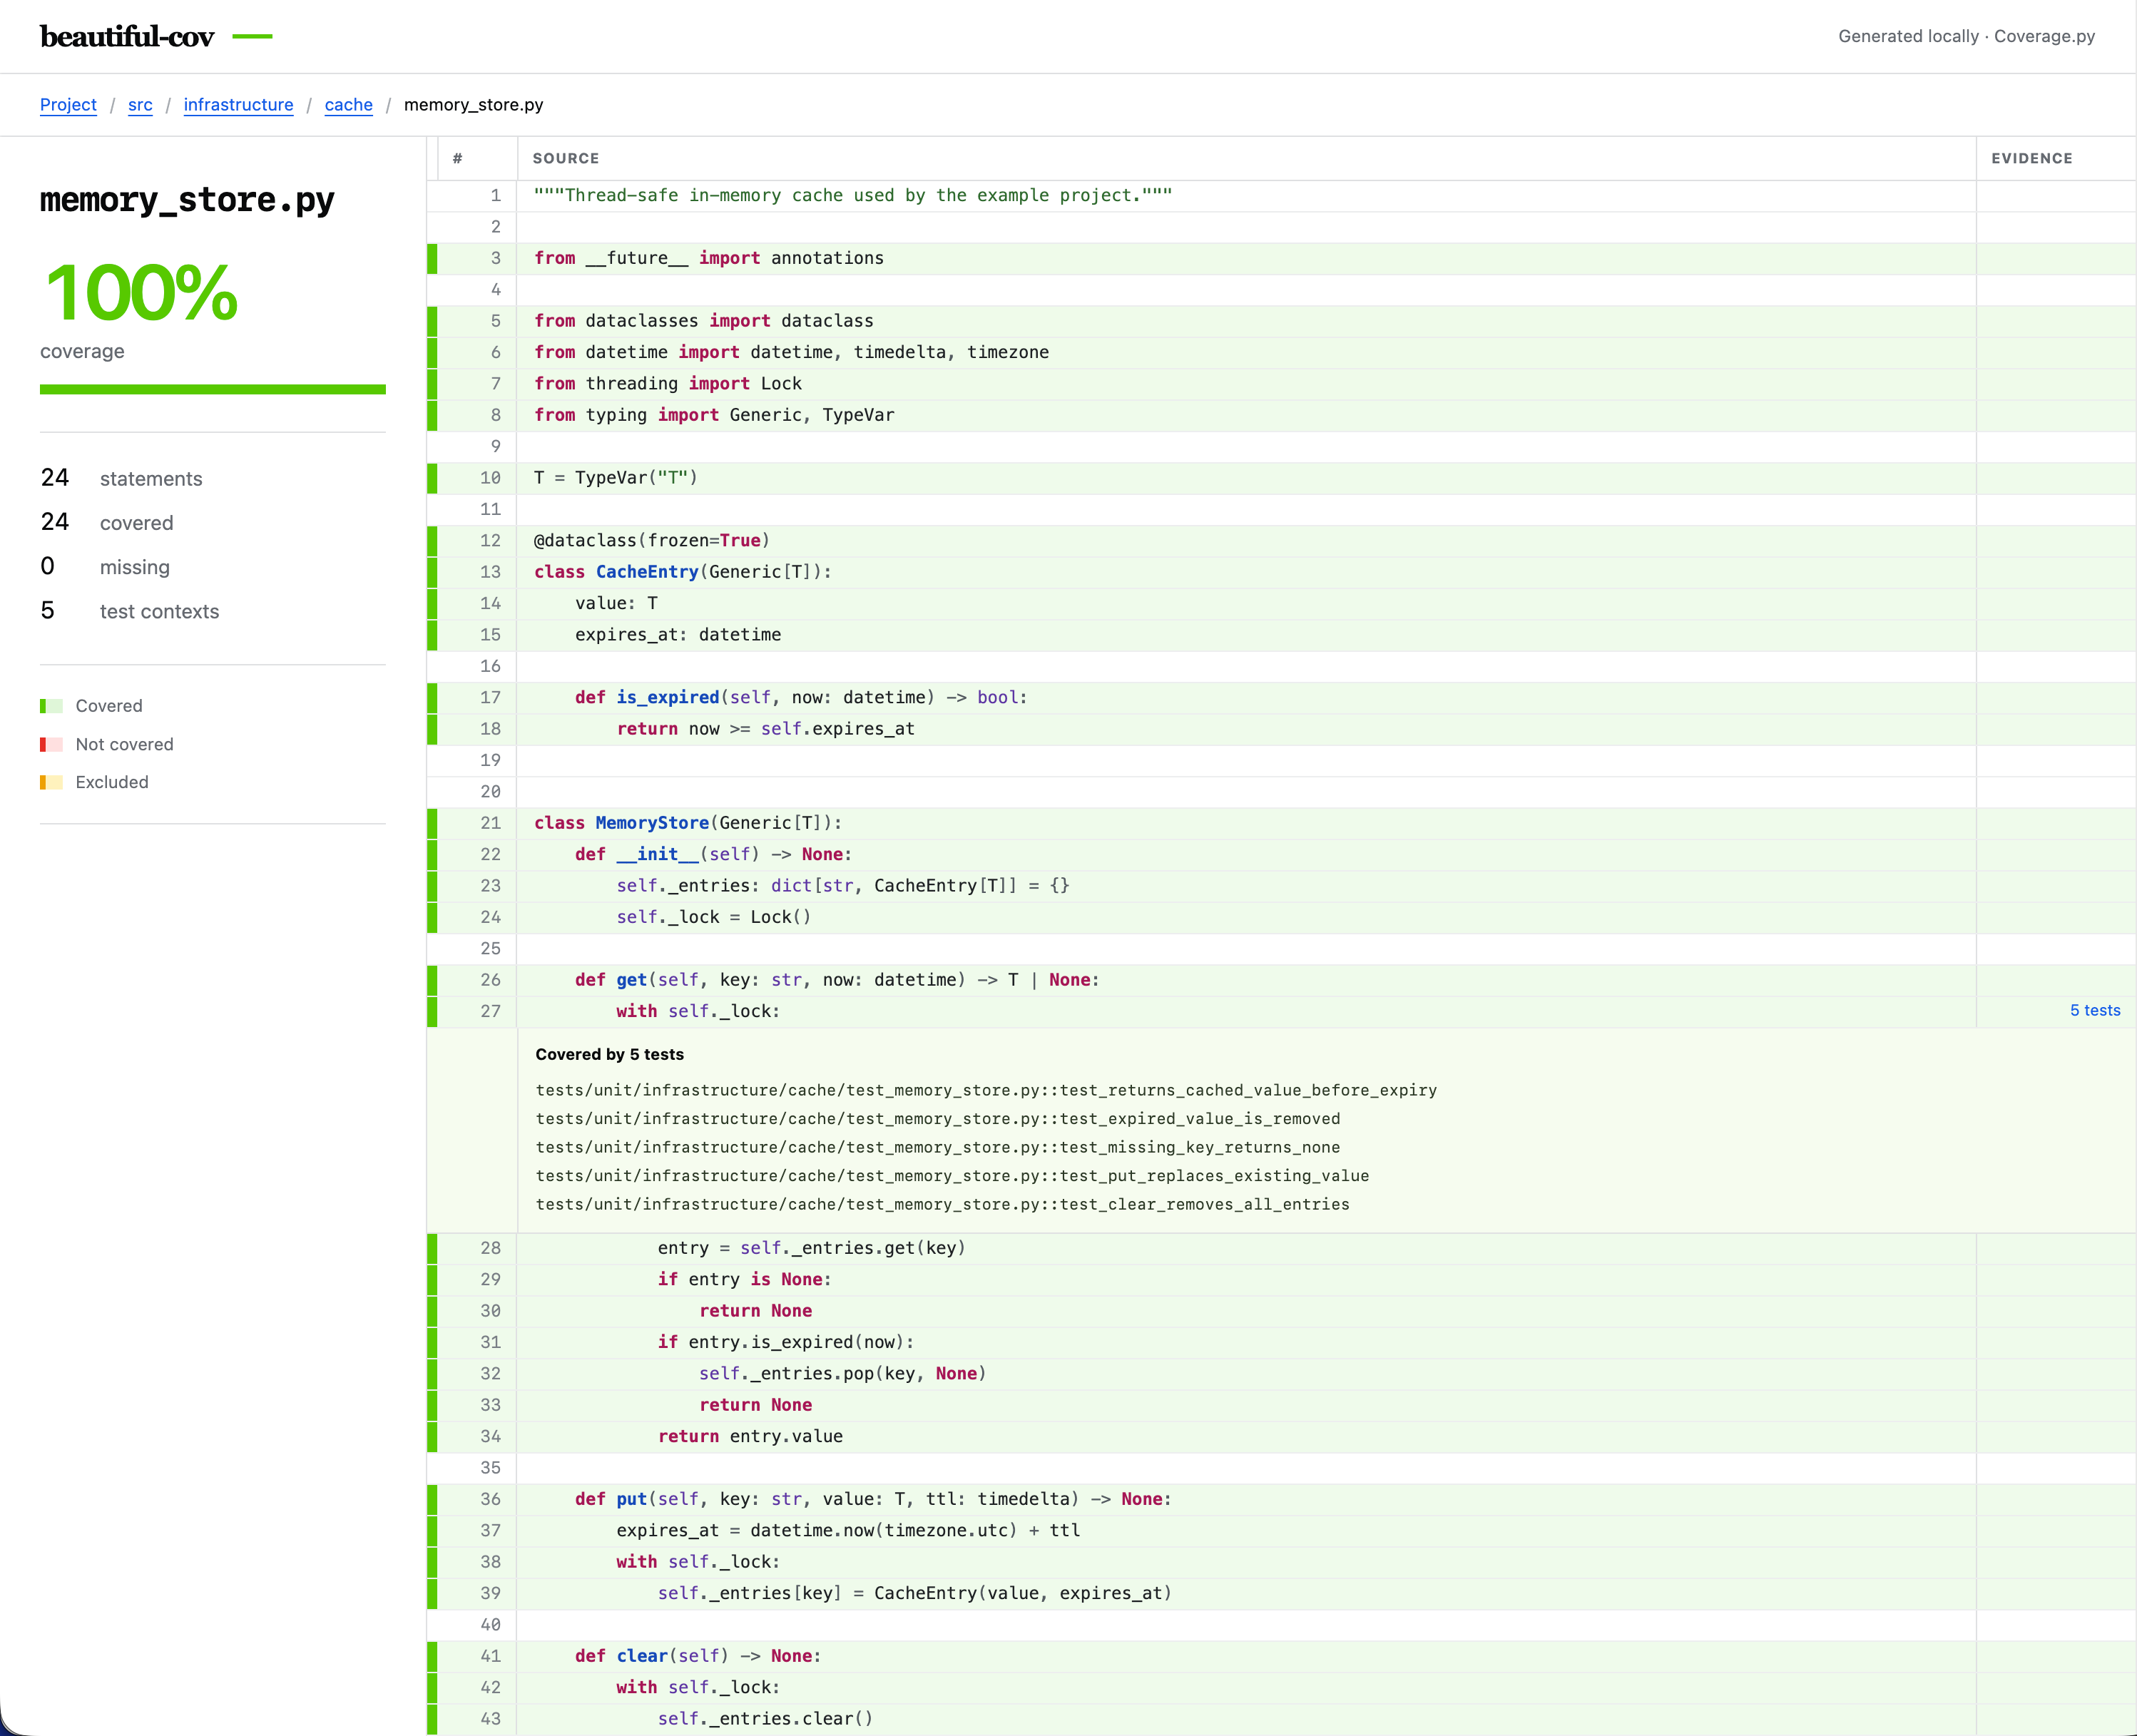This screenshot has width=2137, height=1736.
Task: Collapse the '5 tests' evidence on line 27
Action: pyautogui.click(x=2094, y=1010)
